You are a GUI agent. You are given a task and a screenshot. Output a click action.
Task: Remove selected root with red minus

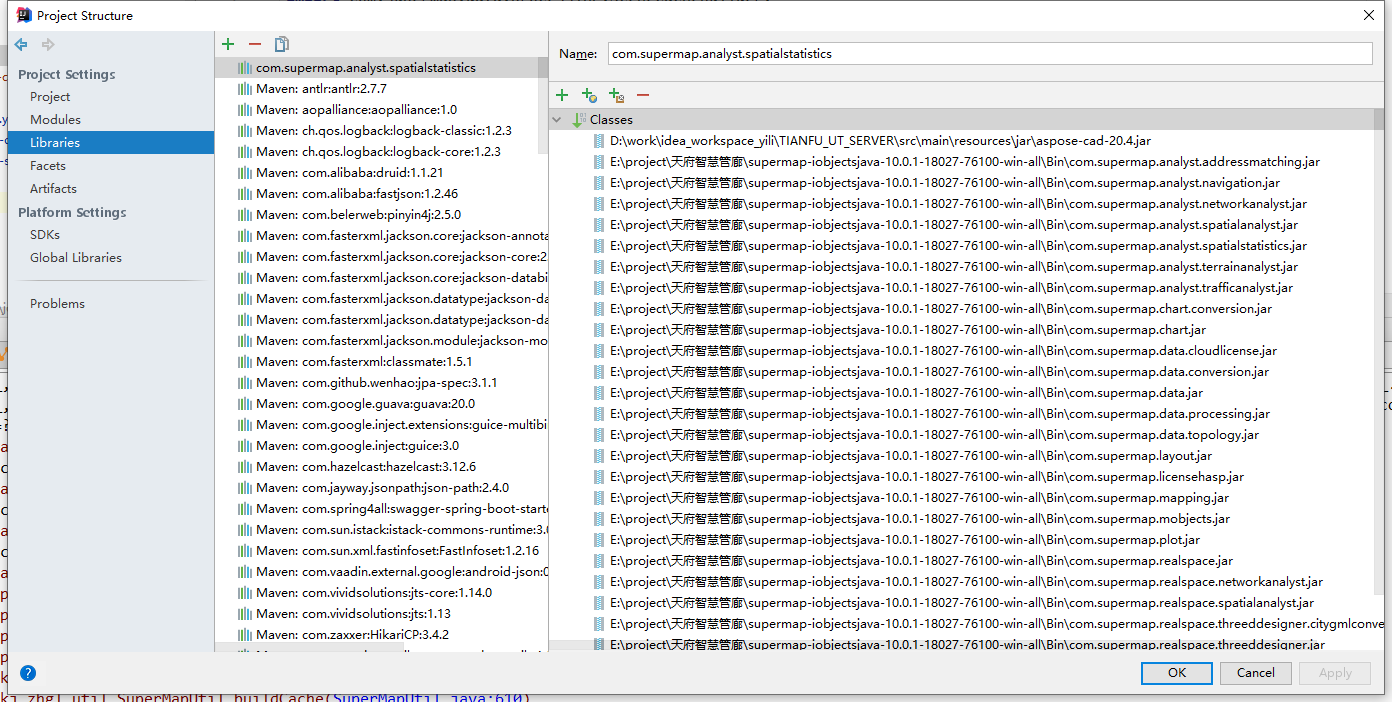643,95
